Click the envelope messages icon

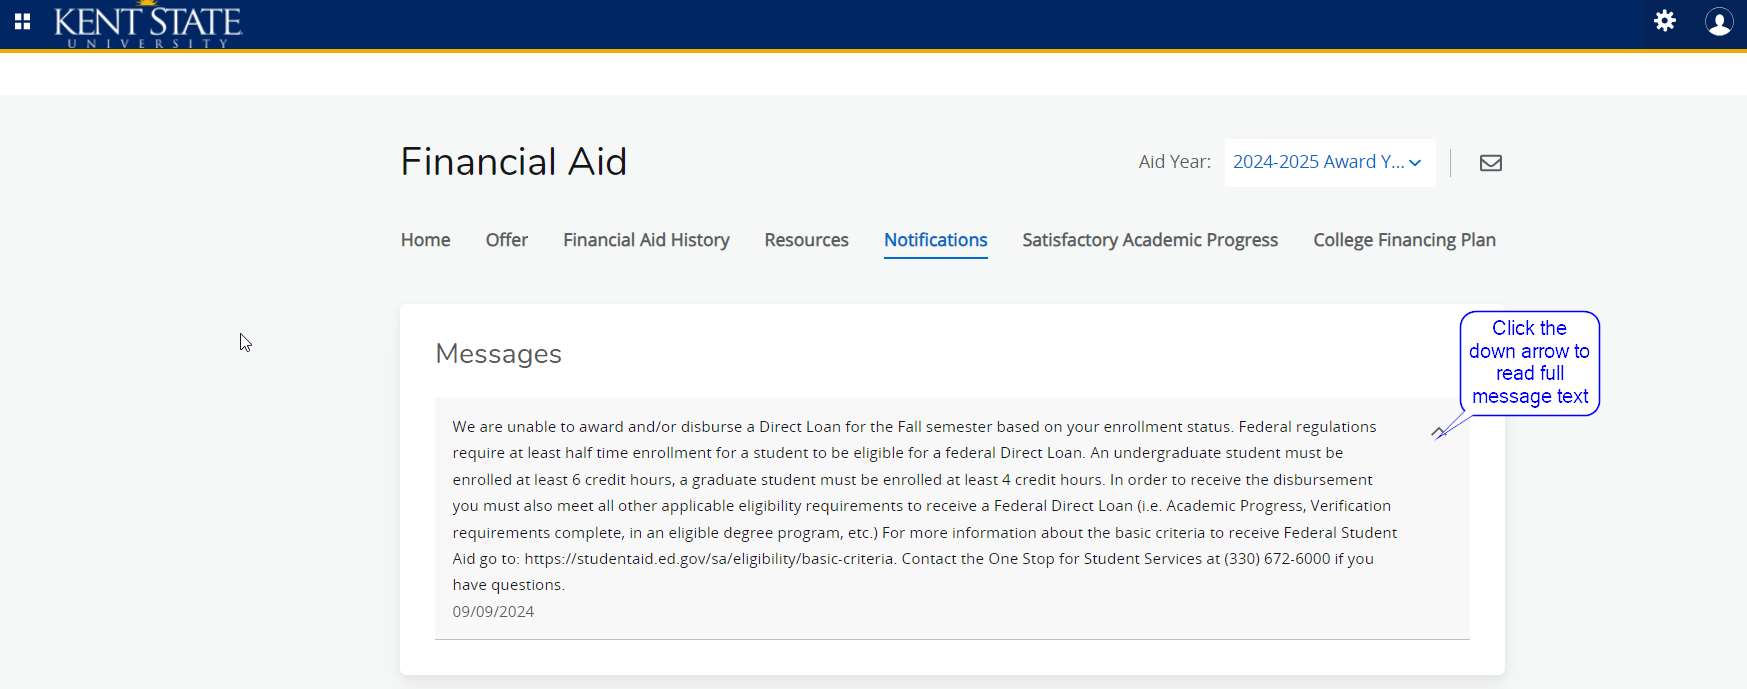(1491, 163)
